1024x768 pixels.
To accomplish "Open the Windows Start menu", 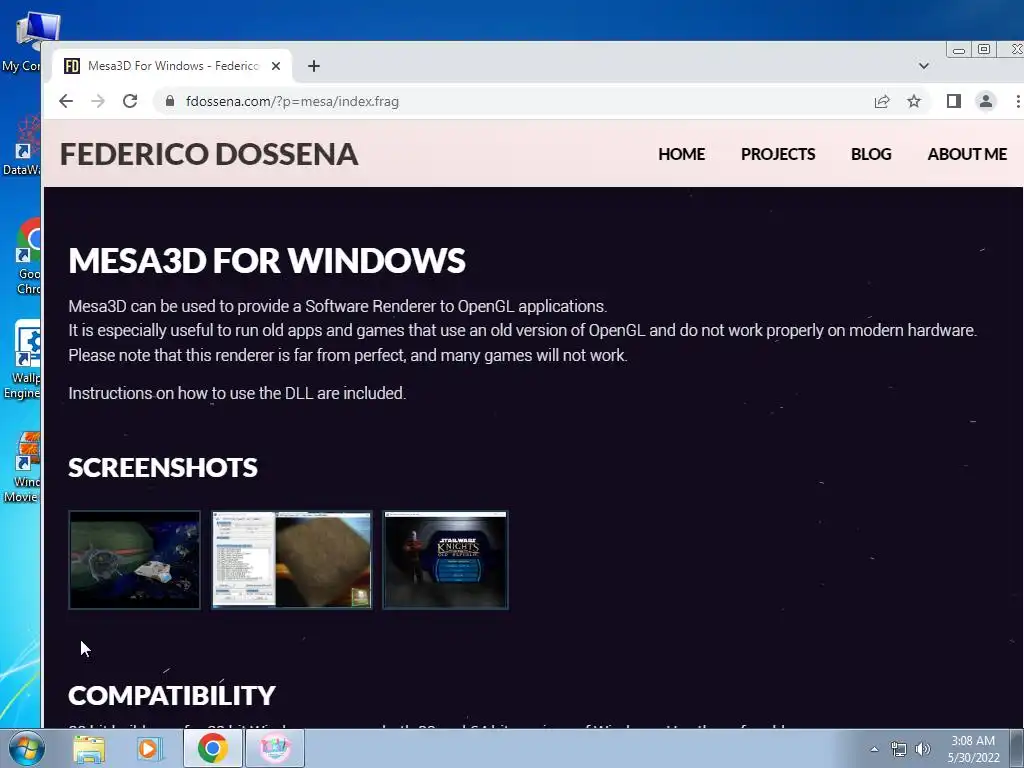I will tap(26, 748).
